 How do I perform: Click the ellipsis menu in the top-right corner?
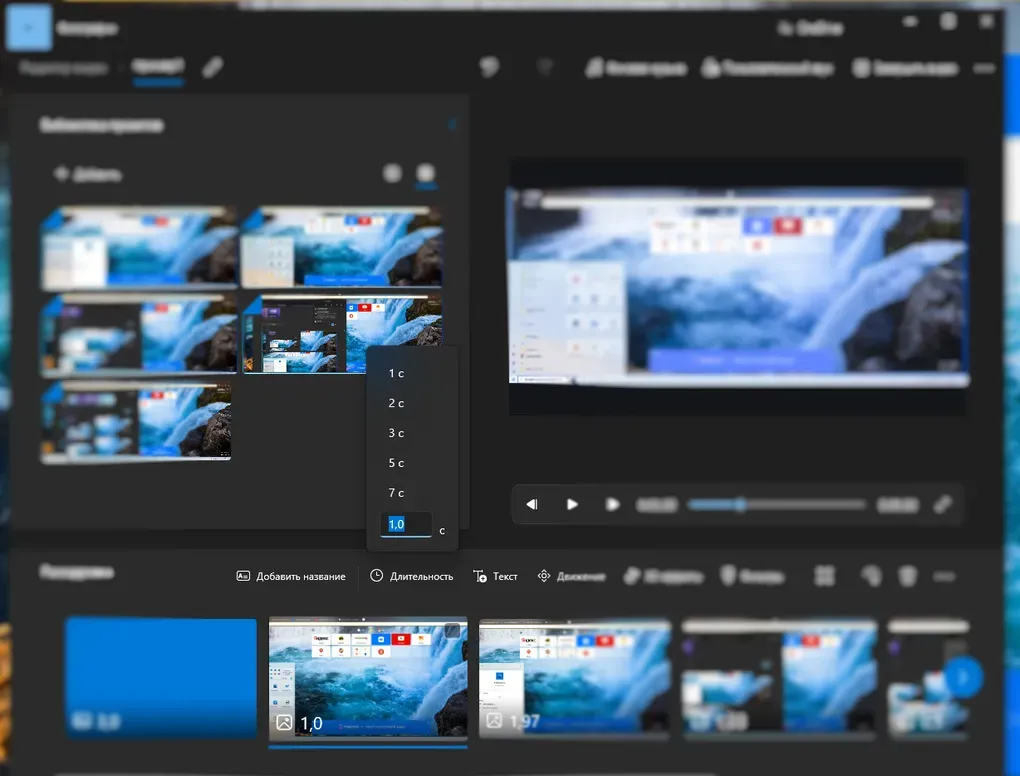(984, 68)
